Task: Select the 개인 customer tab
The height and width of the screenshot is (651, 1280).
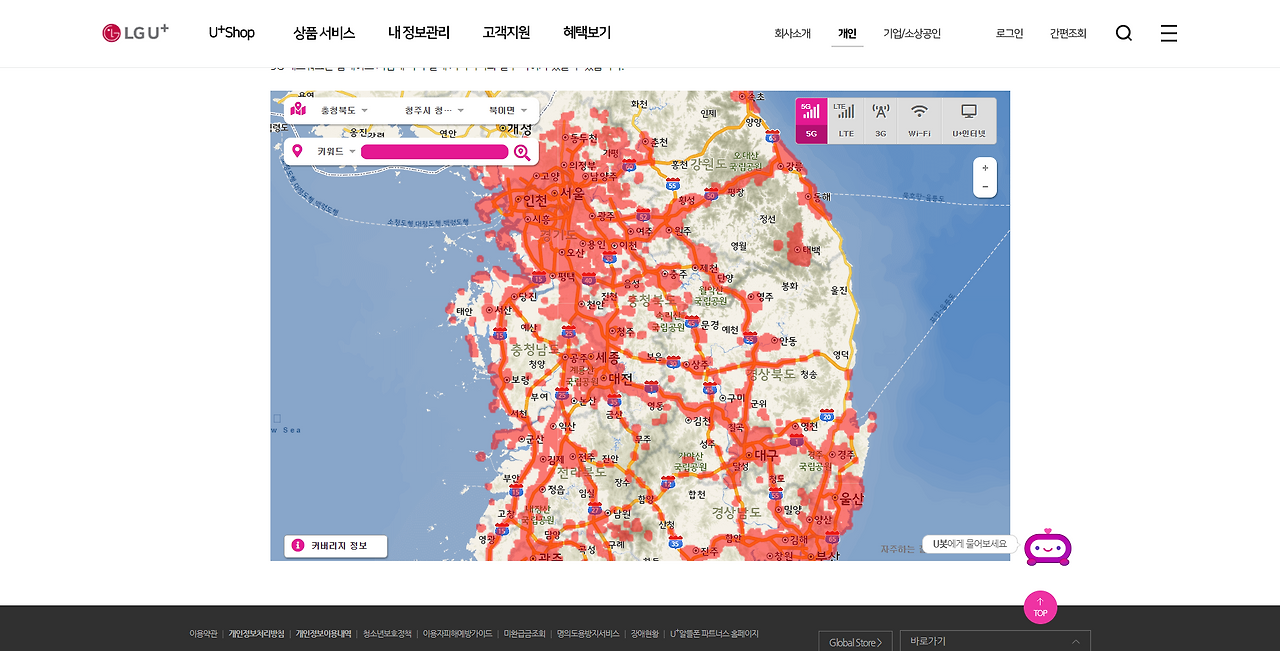Action: [x=847, y=33]
